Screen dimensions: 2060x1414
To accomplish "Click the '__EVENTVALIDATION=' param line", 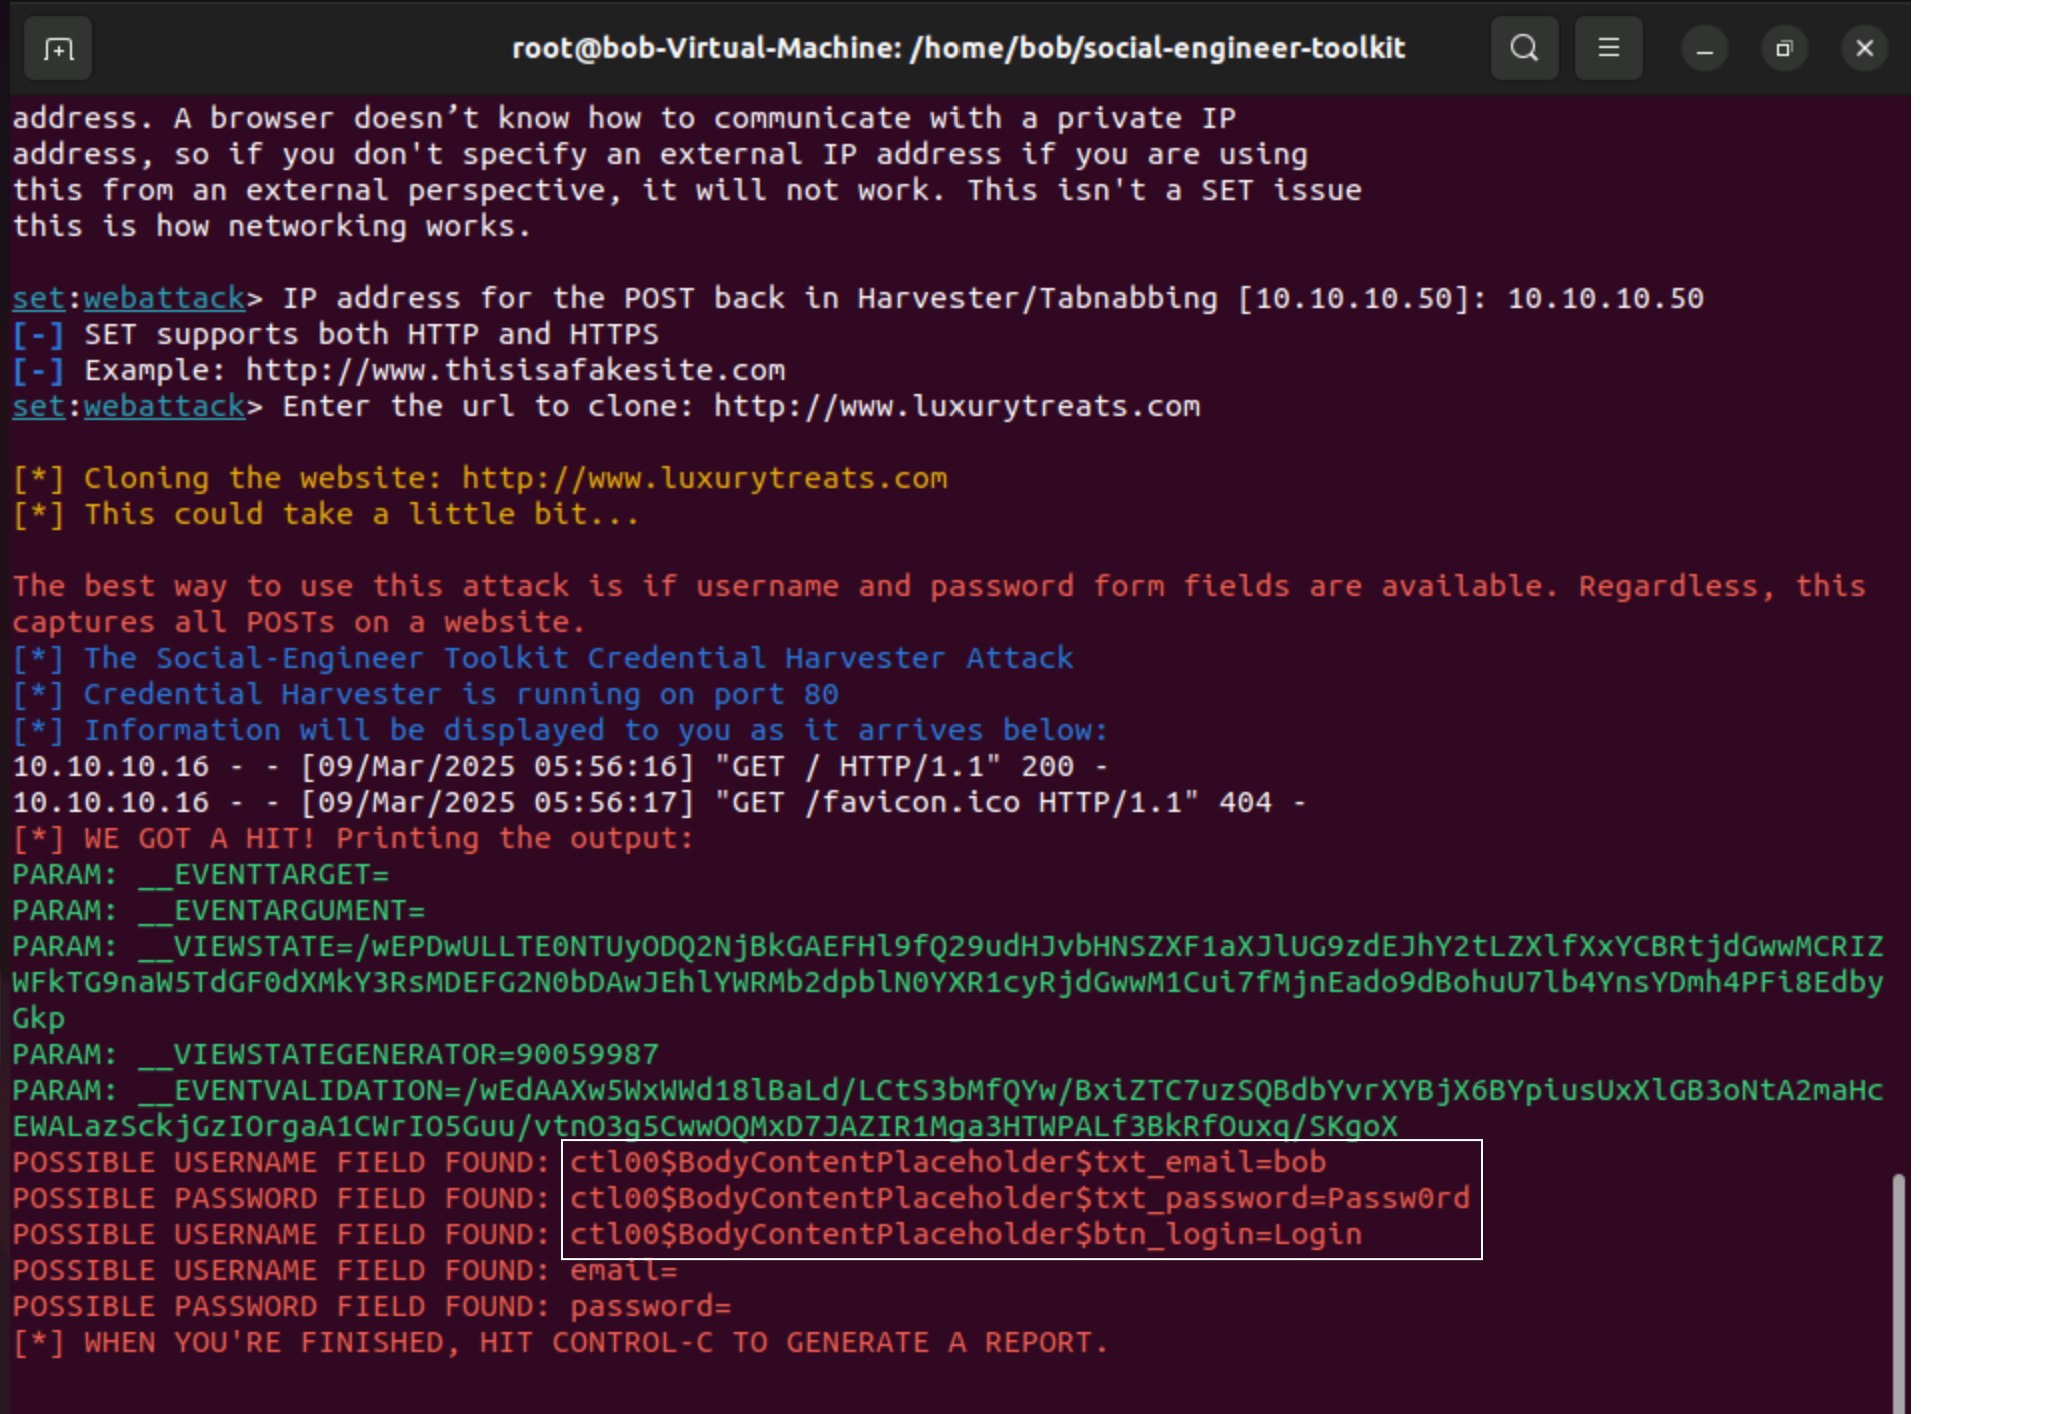I will [x=948, y=1108].
